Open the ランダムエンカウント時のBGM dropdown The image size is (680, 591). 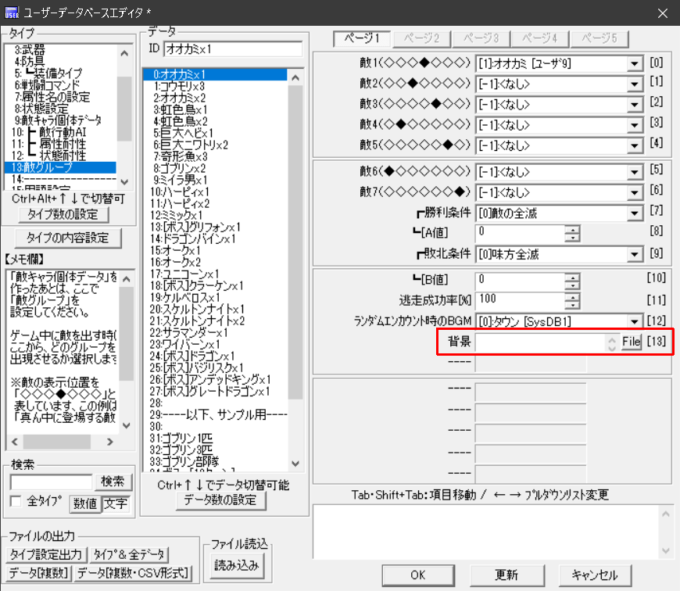click(634, 320)
